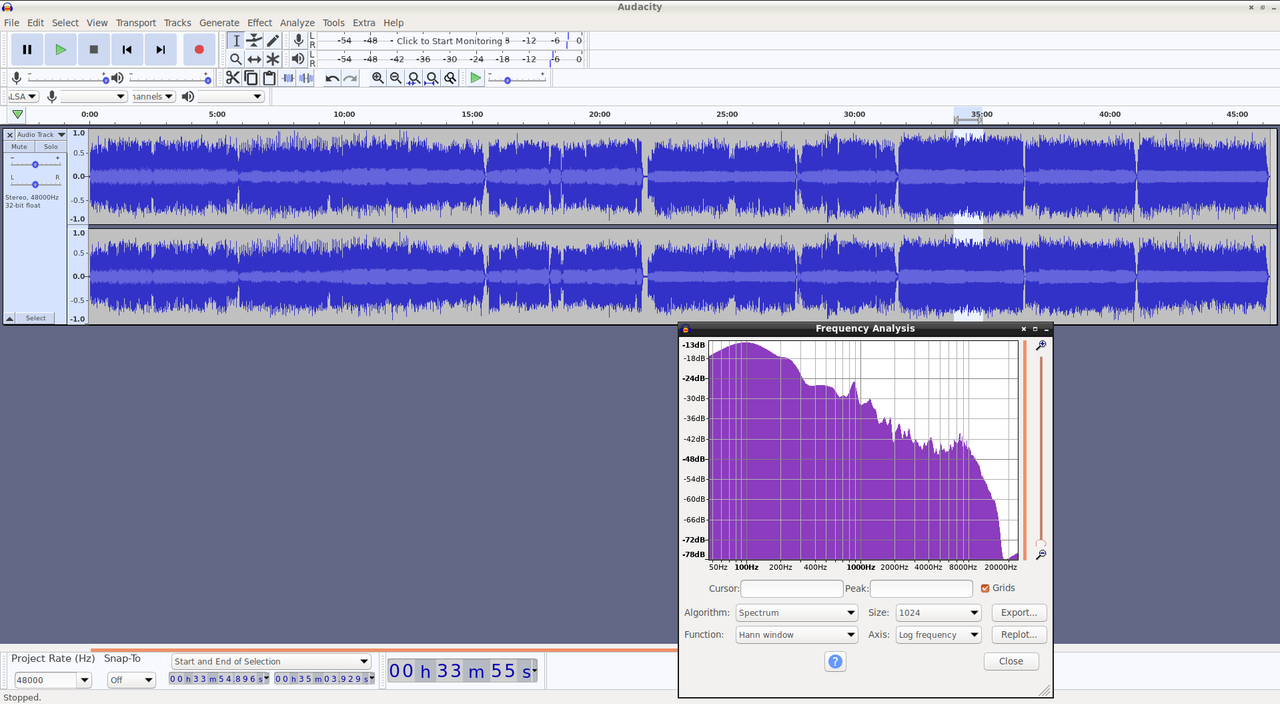Open the Algorithm Spectrum dropdown
The width and height of the screenshot is (1280, 704).
(x=796, y=613)
